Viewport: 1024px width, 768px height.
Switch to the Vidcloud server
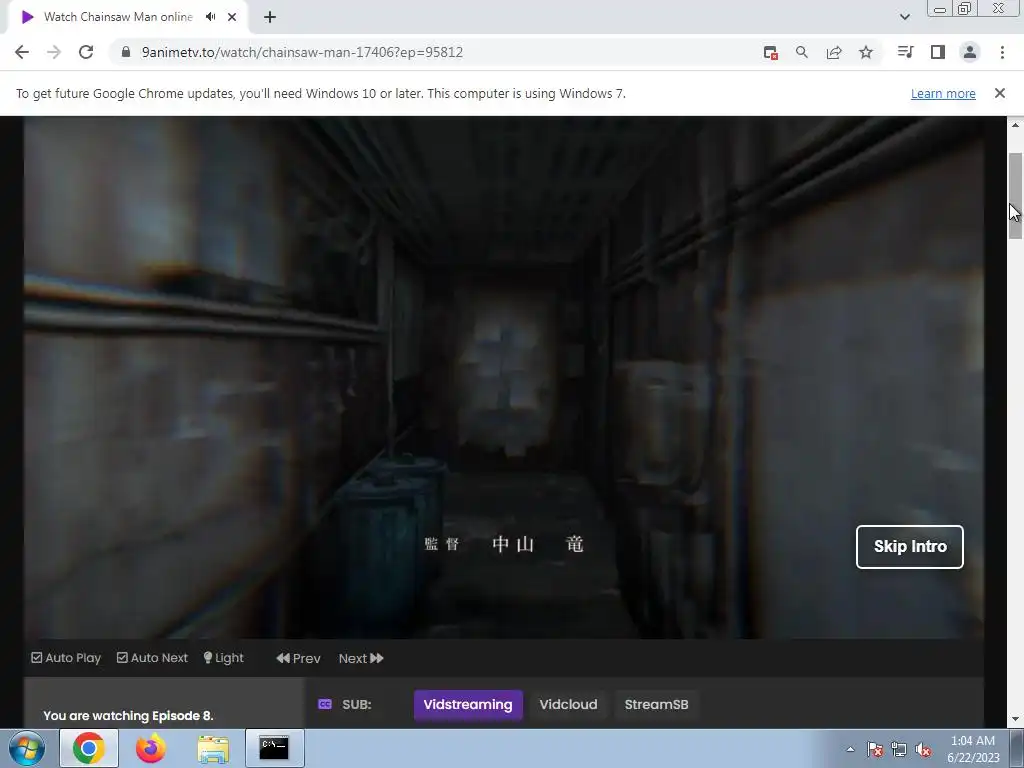point(568,705)
